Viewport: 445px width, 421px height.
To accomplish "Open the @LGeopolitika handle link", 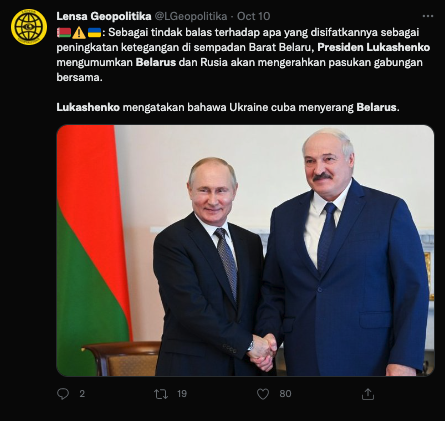I will tap(191, 16).
